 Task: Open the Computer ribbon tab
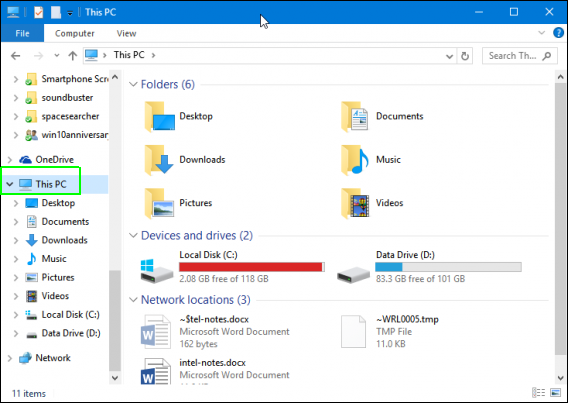pyautogui.click(x=75, y=33)
